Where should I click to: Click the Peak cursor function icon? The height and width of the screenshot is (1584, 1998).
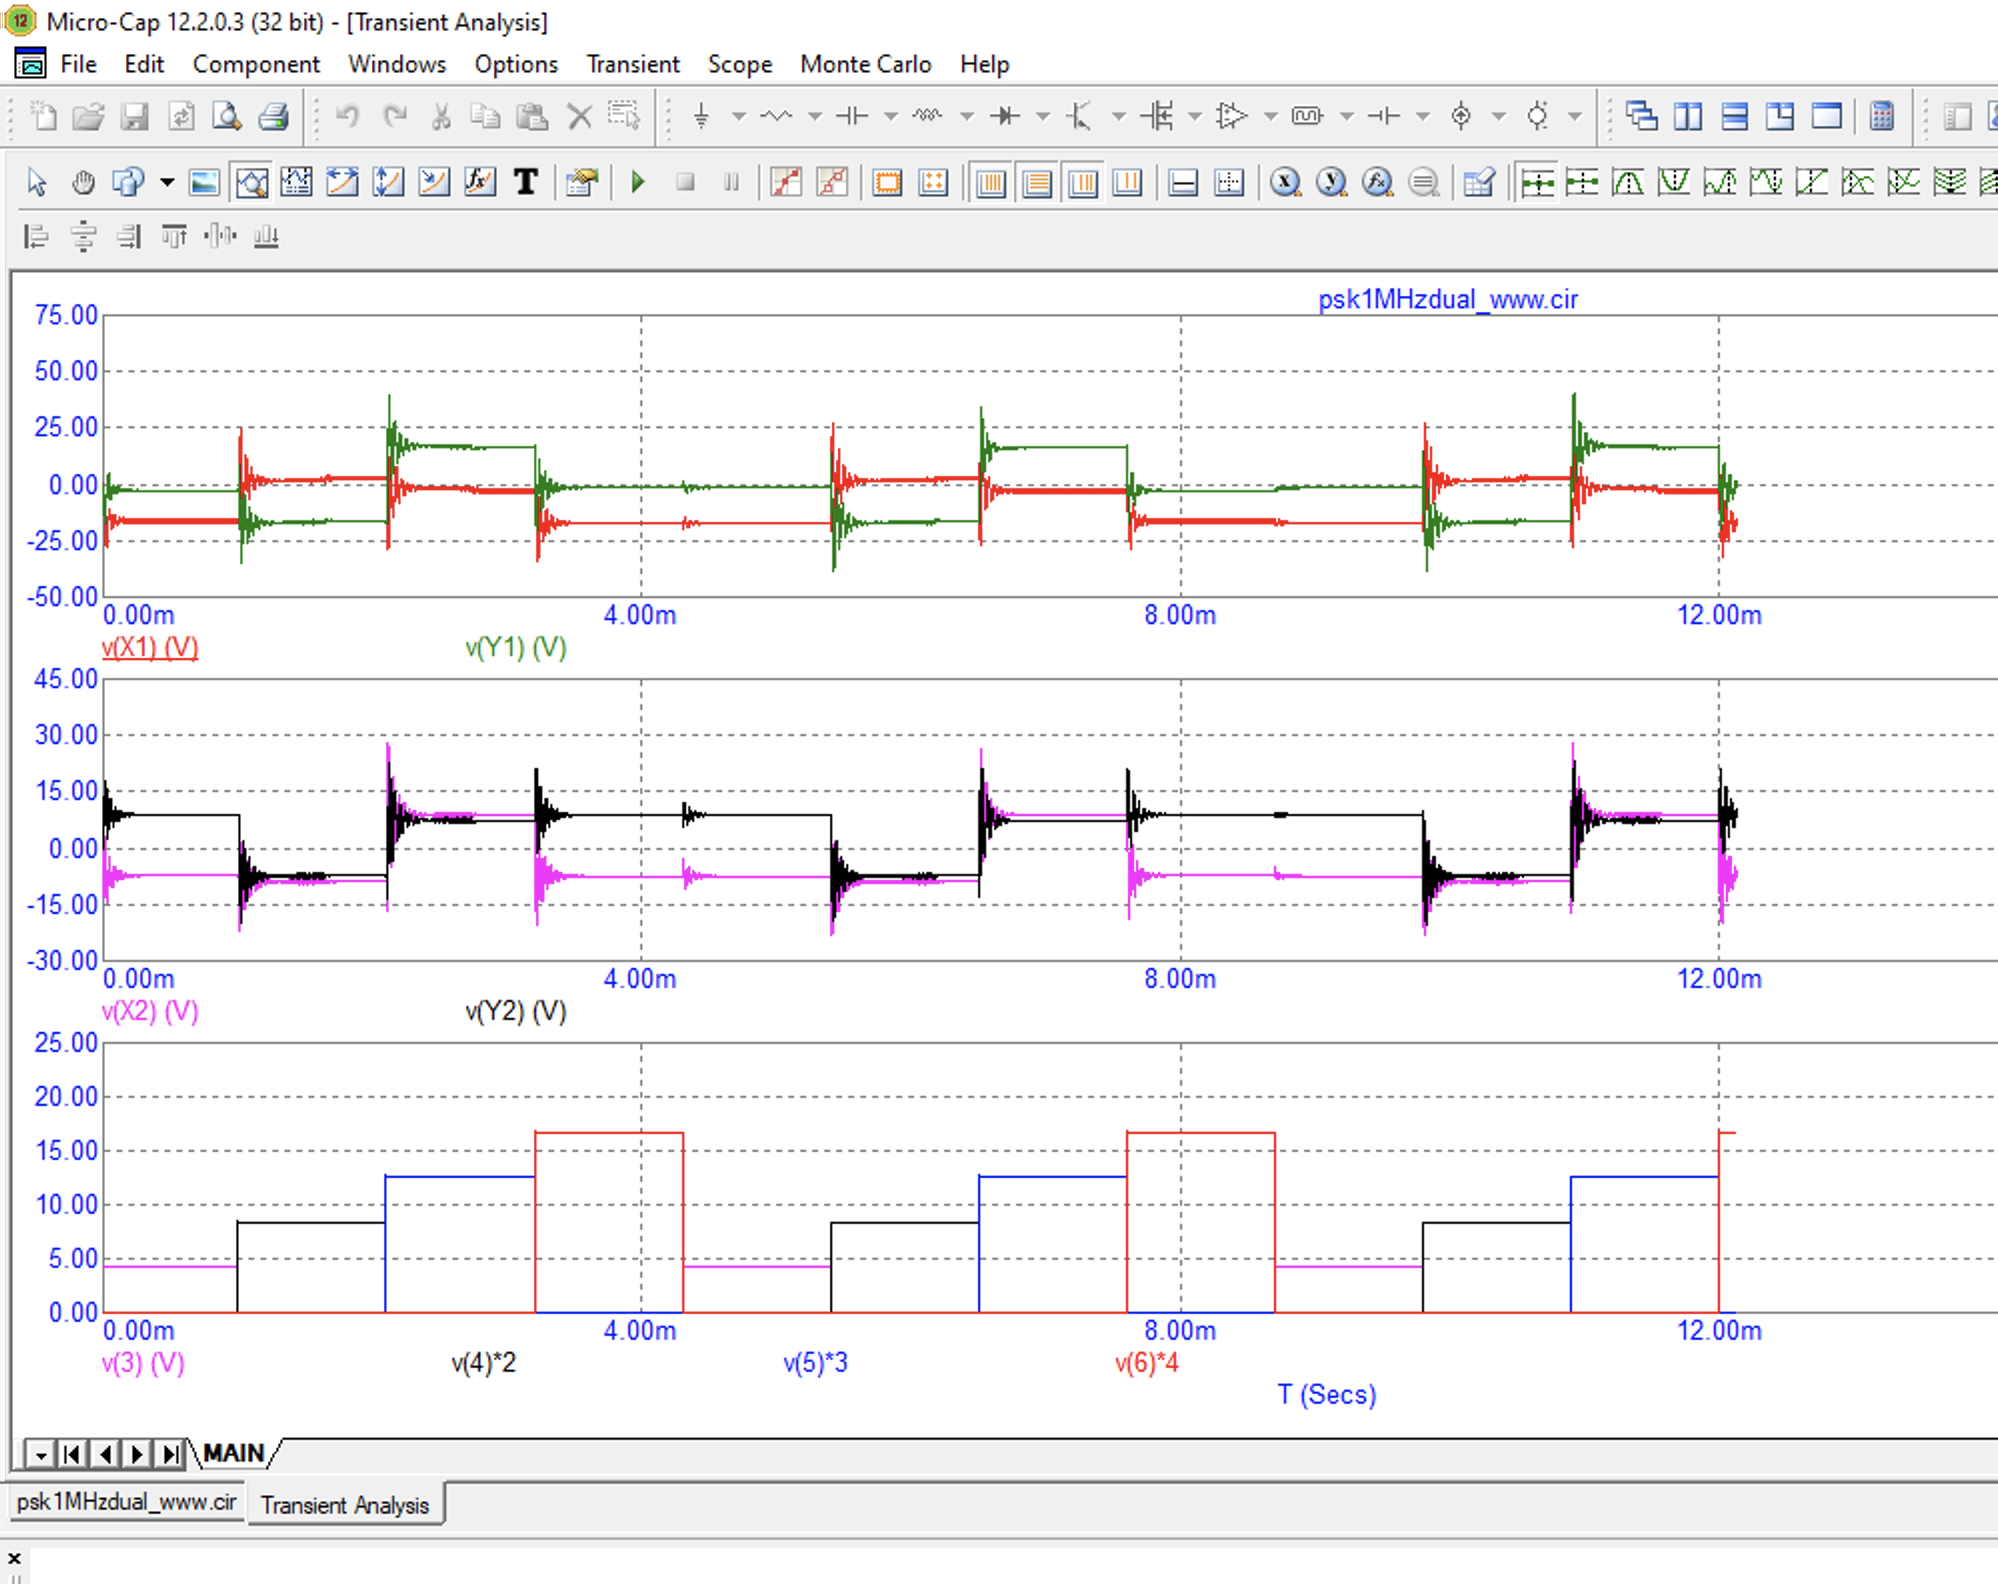click(x=1628, y=182)
